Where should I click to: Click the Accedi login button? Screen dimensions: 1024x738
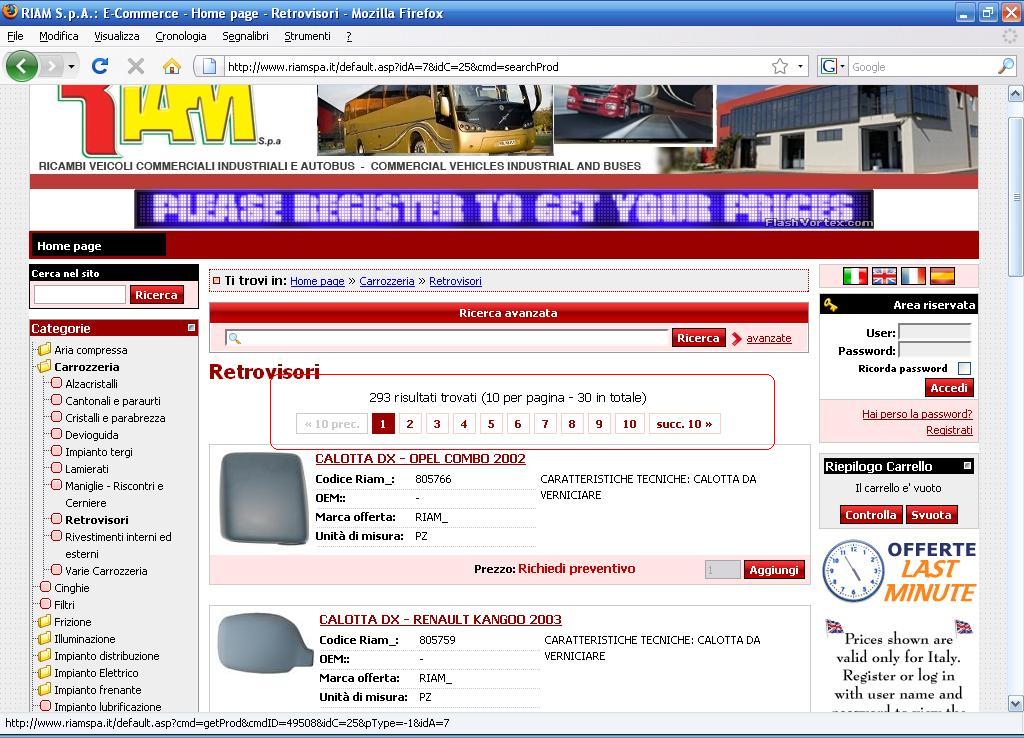[949, 388]
